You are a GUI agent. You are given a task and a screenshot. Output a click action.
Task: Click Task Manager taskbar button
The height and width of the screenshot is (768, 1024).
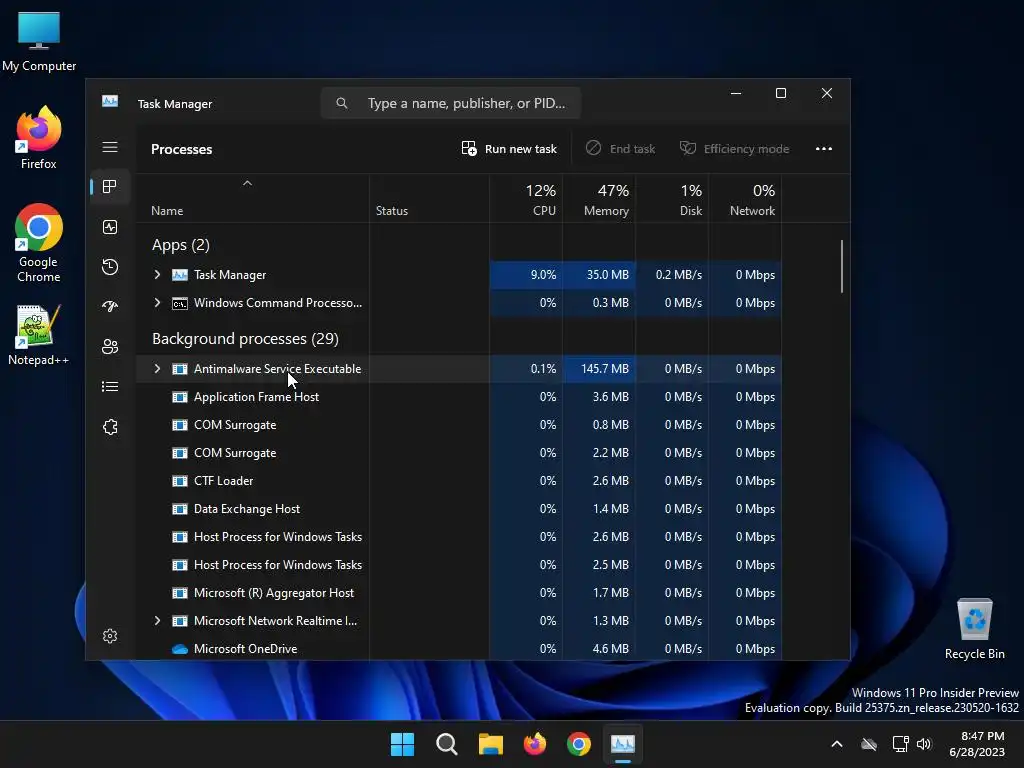622,744
